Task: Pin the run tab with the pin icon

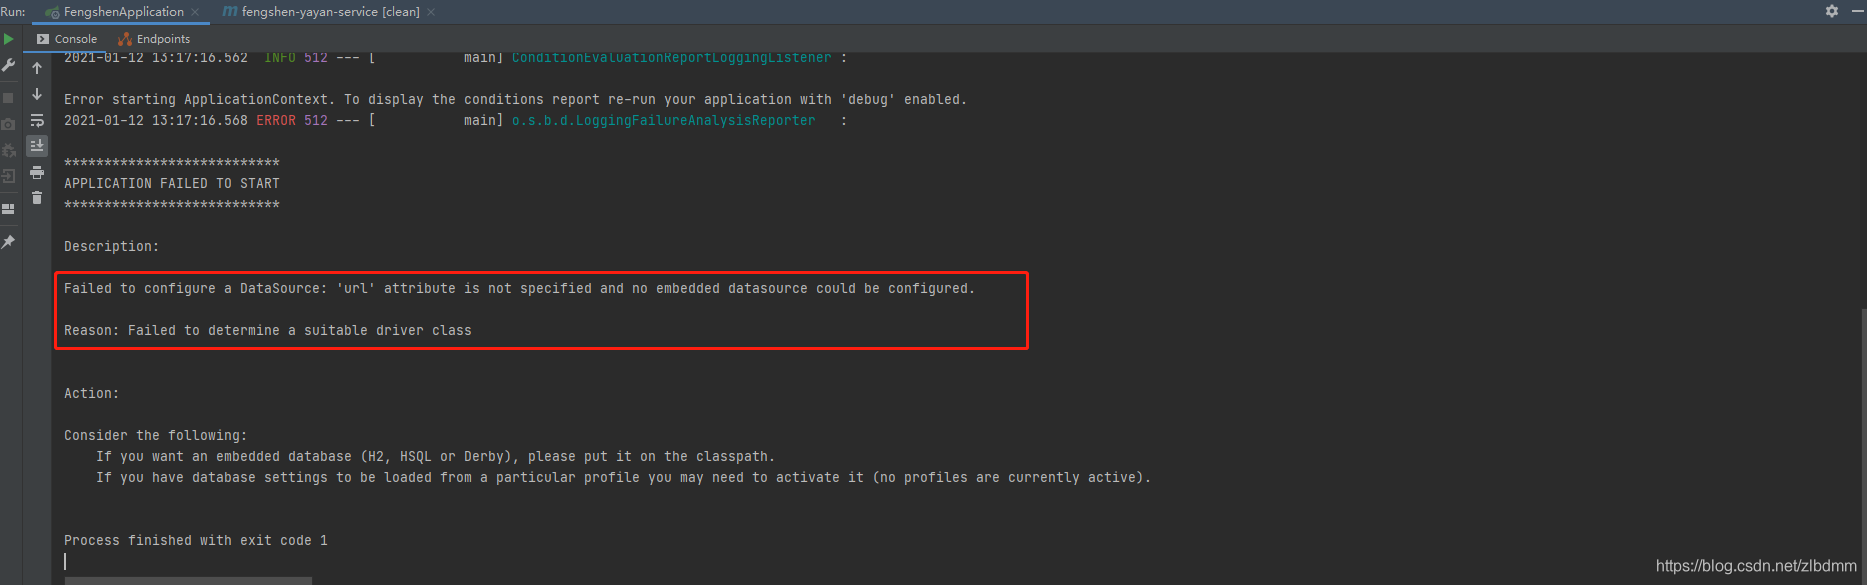Action: (x=8, y=242)
